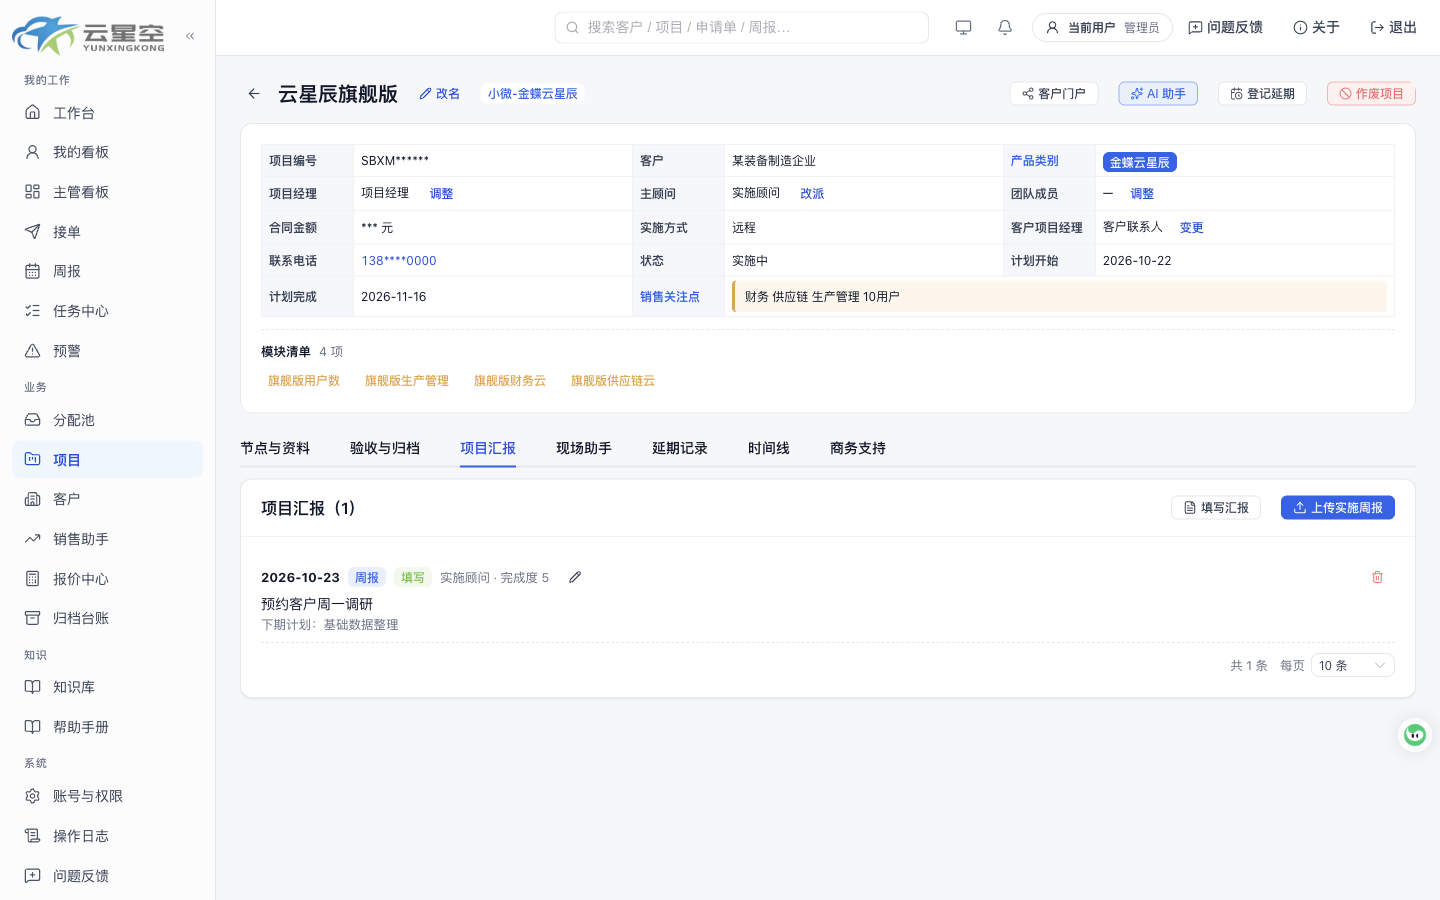This screenshot has height=900, width=1440.
Task: Open 周报 from sidebar
Action: tap(107, 271)
